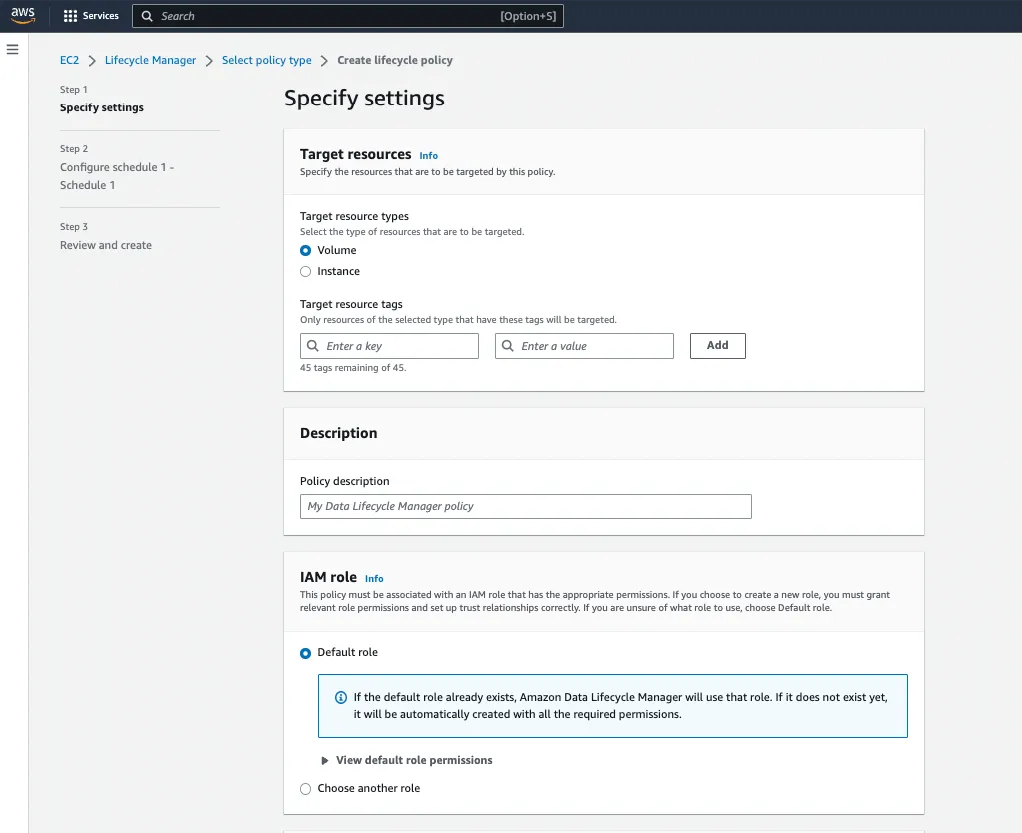Screen dimensions: 1022x833
Task: Click the Specify settings page heading
Action: click(x=364, y=98)
